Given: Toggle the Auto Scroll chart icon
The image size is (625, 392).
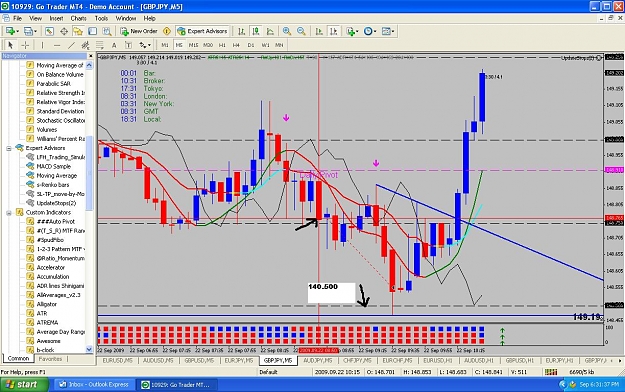Looking at the screenshot, I should pyautogui.click(x=319, y=31).
